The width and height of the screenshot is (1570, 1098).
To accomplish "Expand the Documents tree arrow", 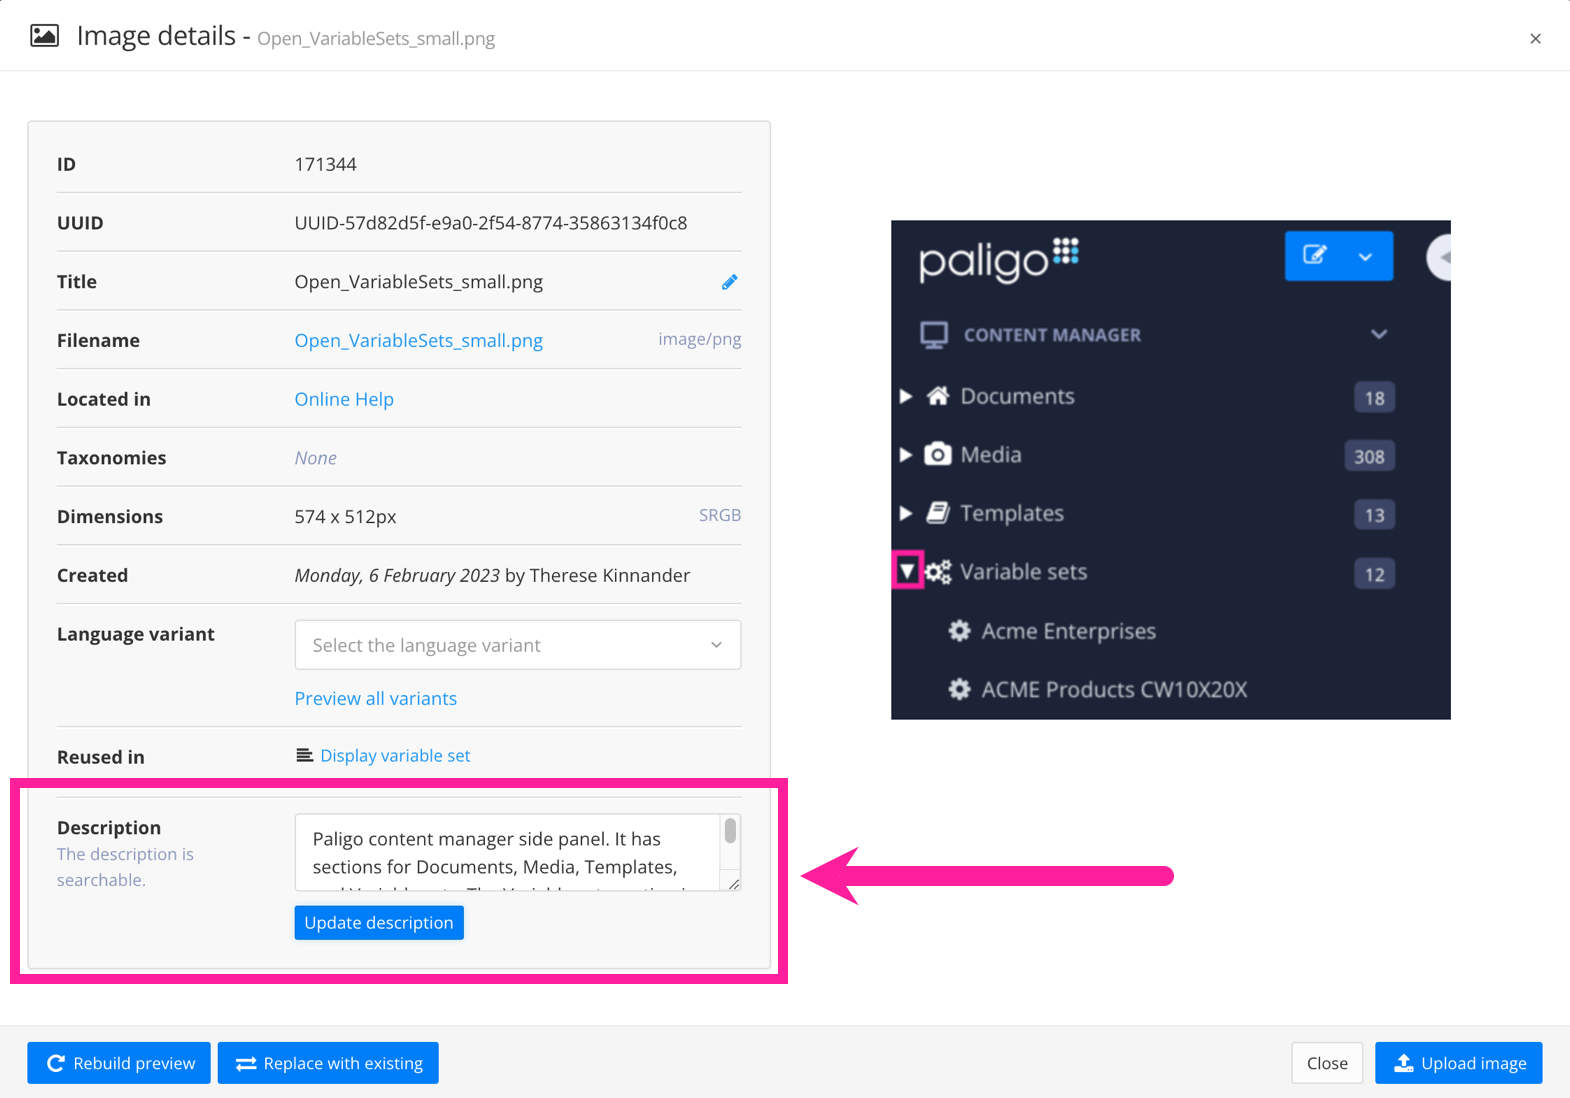I will 906,396.
